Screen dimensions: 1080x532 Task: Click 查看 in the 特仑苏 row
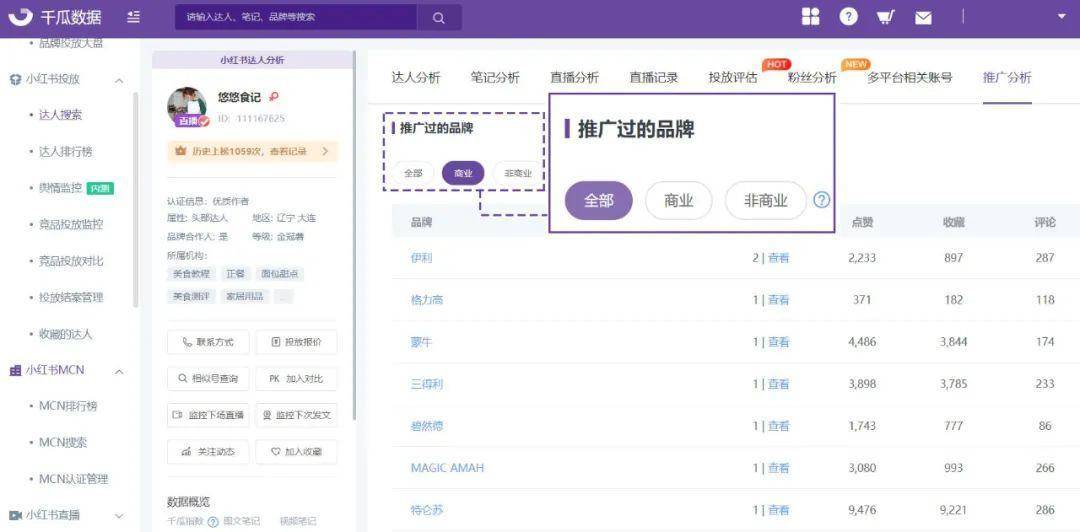point(779,510)
